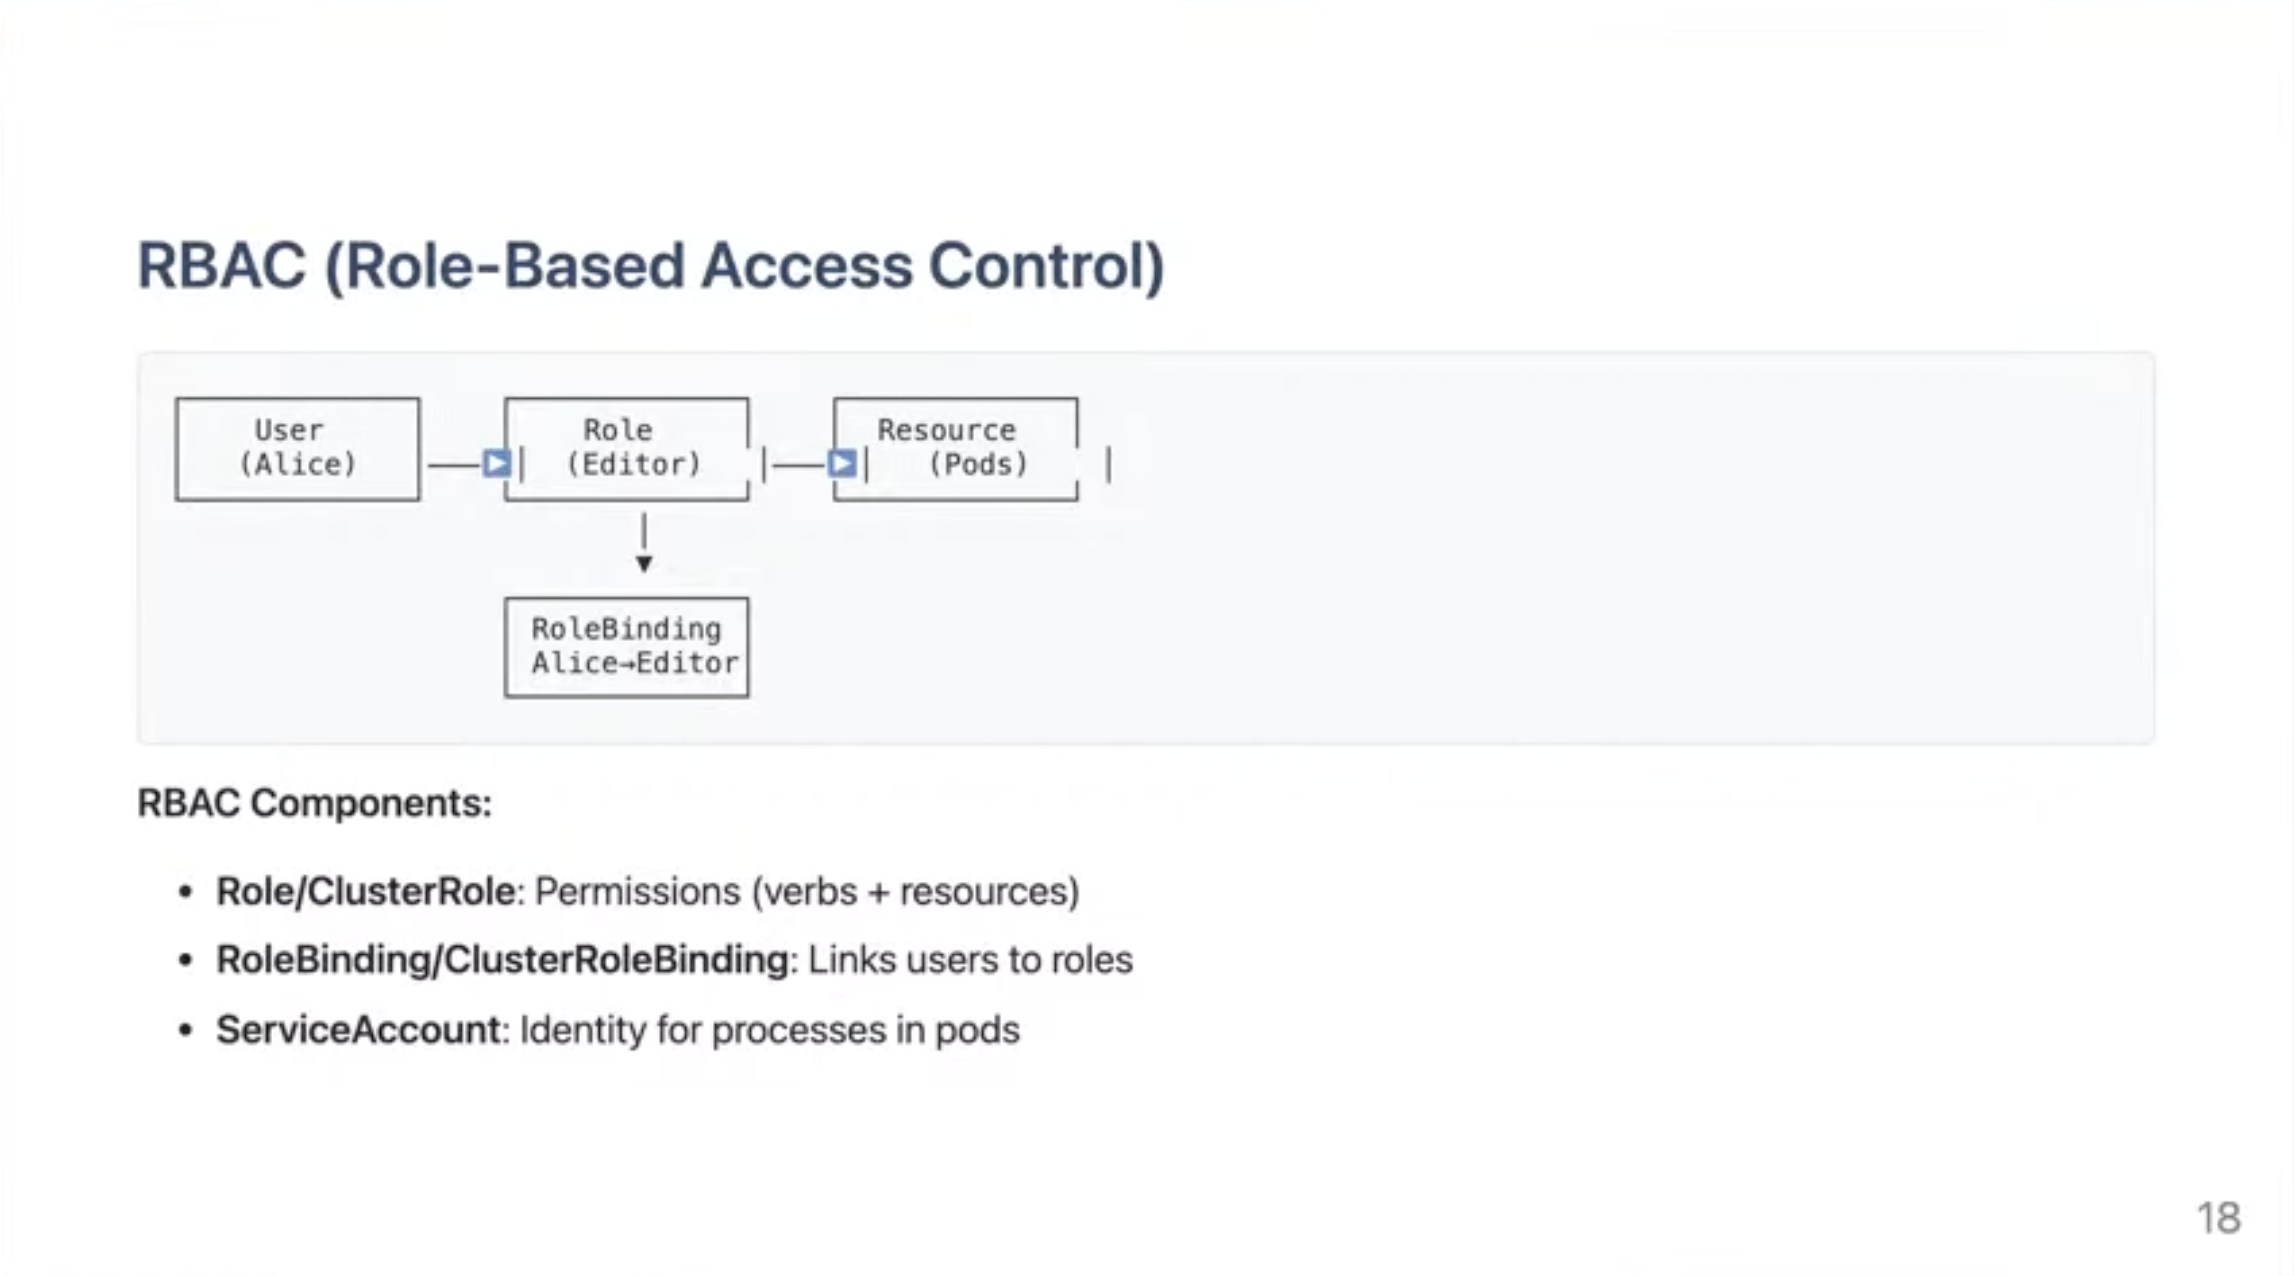This screenshot has height=1276, width=2294.
Task: Click 'Identity for processes in pods' text
Action: click(x=769, y=1030)
